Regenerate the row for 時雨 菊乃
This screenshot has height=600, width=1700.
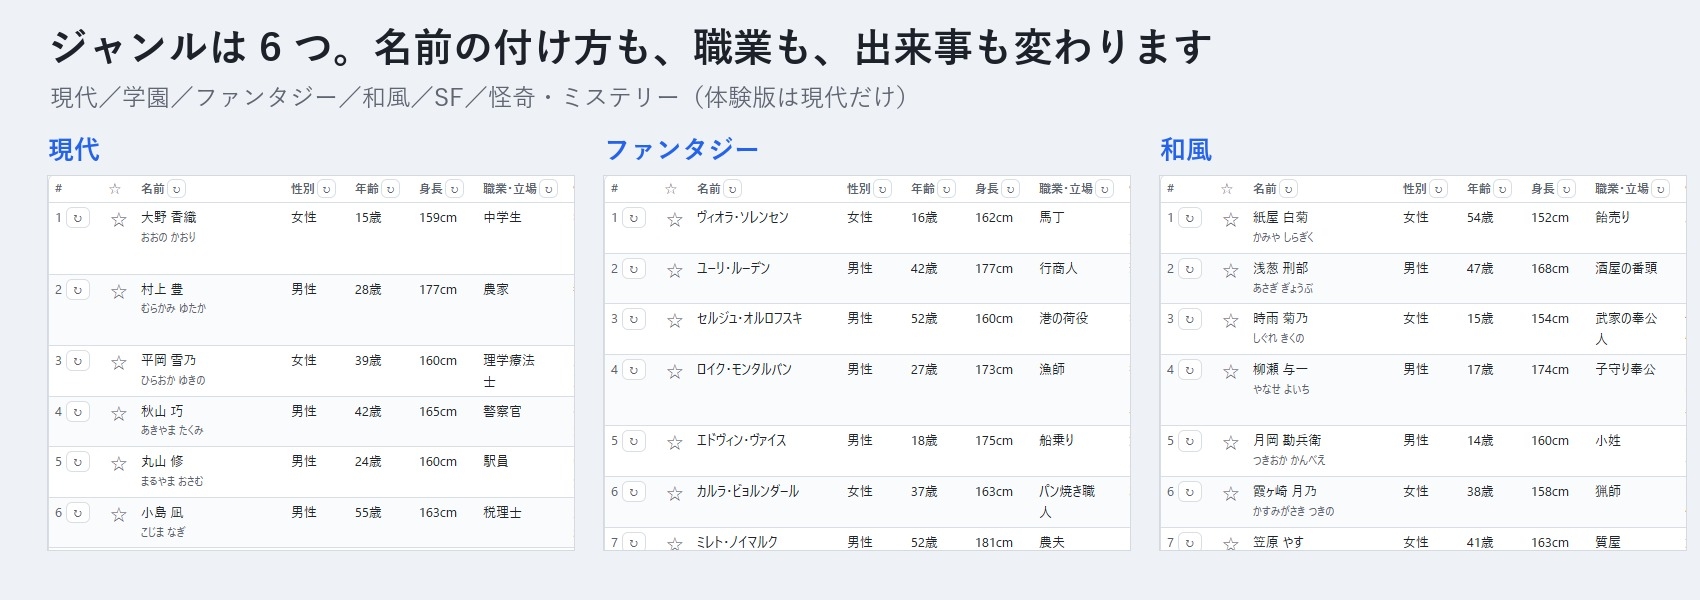point(1190,319)
